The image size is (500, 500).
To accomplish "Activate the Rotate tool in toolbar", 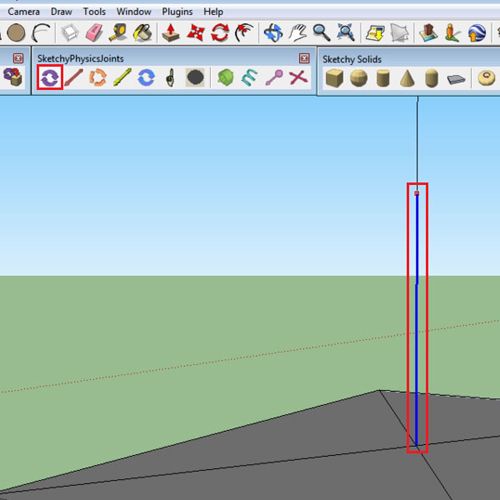I will [x=220, y=33].
